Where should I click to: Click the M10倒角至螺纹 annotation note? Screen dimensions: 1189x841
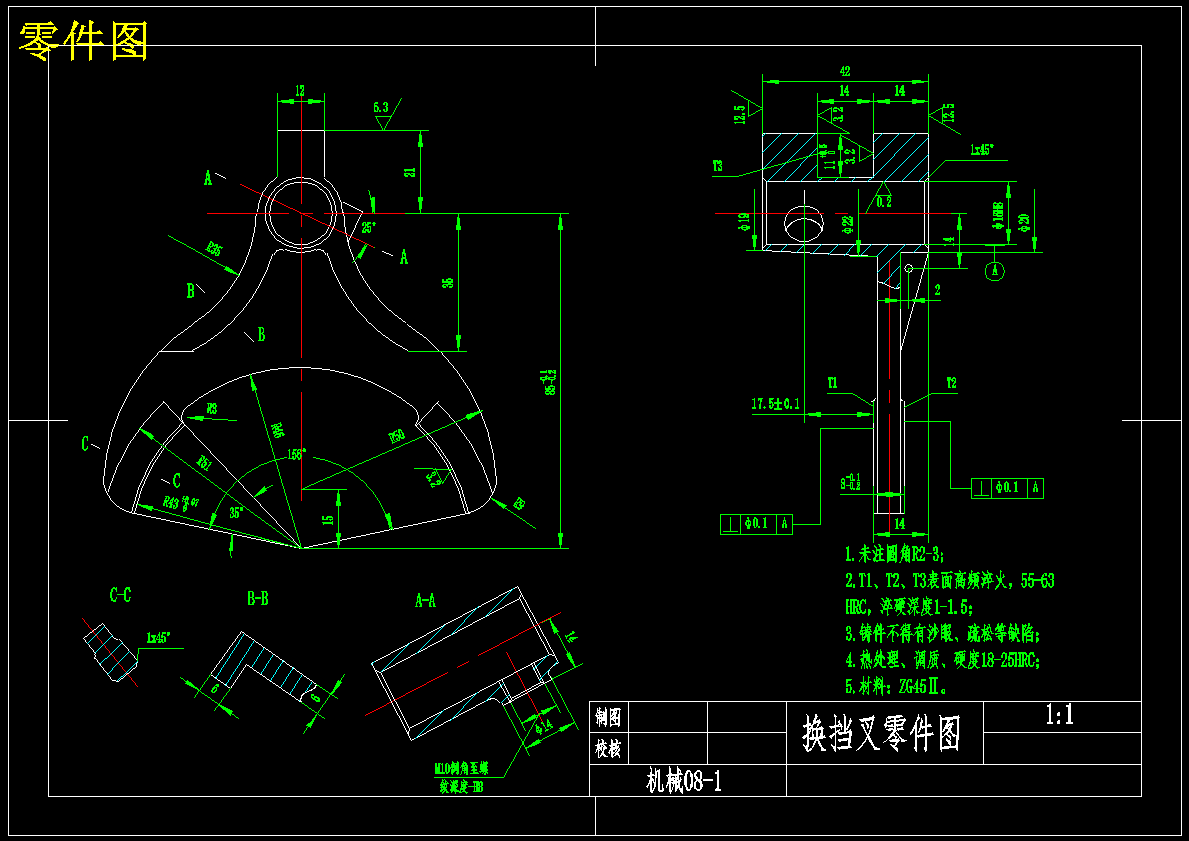[x=461, y=777]
